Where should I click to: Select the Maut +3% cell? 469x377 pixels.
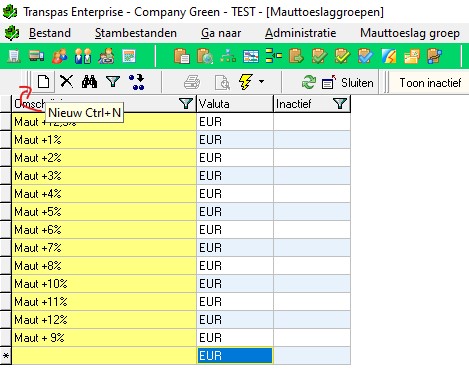pyautogui.click(x=104, y=176)
